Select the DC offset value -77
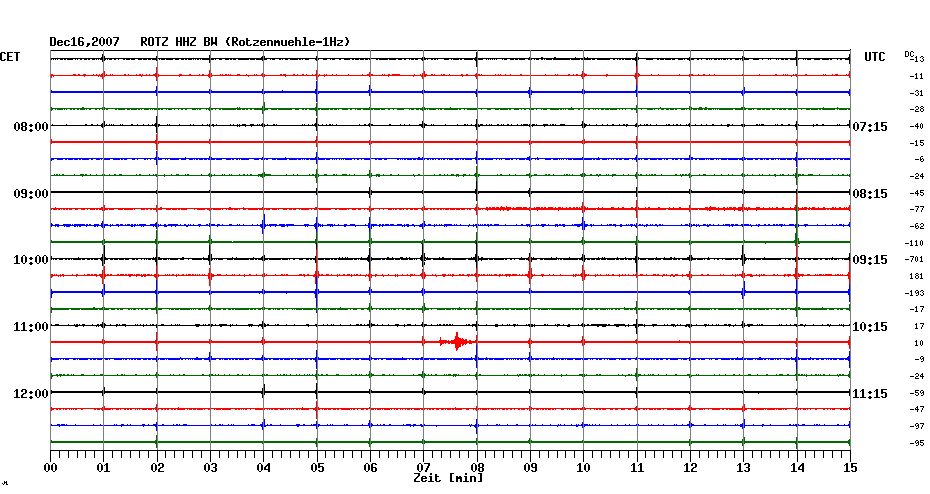 [916, 209]
